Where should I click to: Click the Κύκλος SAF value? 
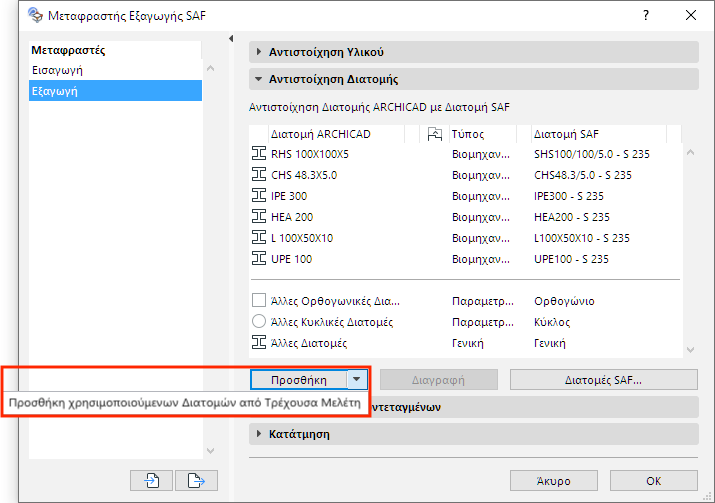(552, 322)
